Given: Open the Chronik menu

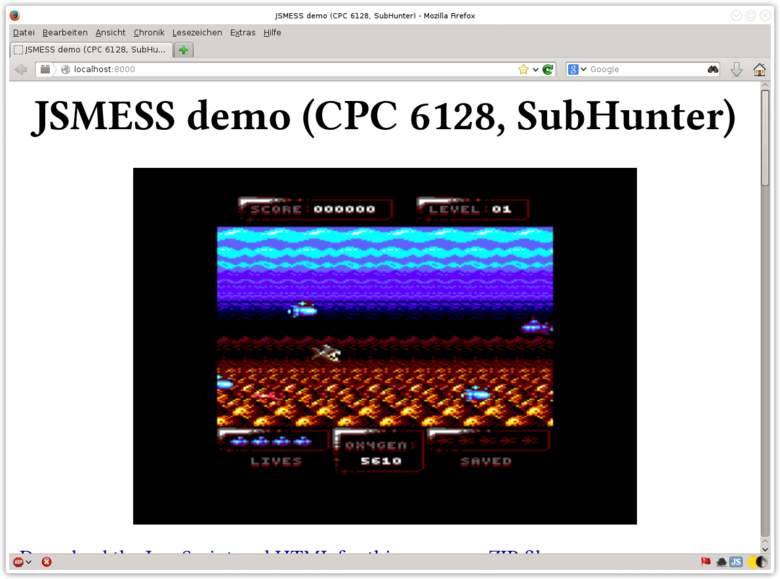Looking at the screenshot, I should pos(149,33).
